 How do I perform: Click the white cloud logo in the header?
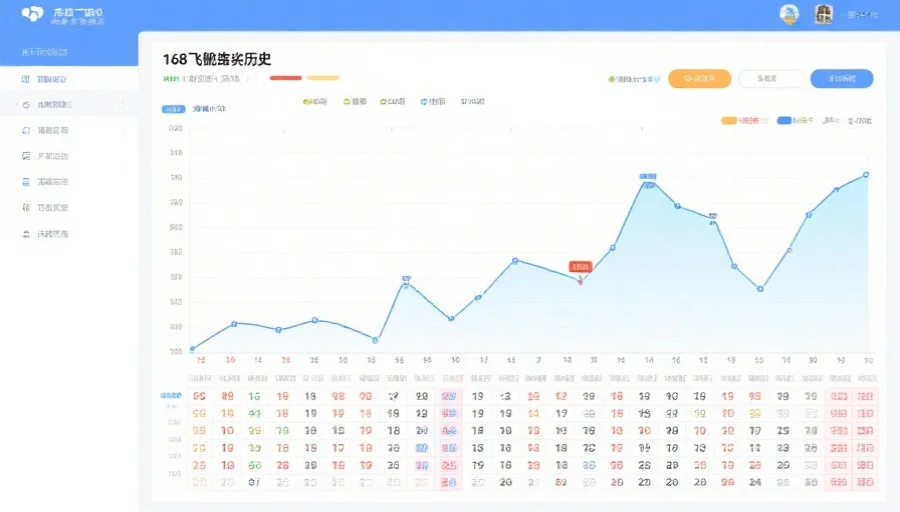[x=32, y=13]
